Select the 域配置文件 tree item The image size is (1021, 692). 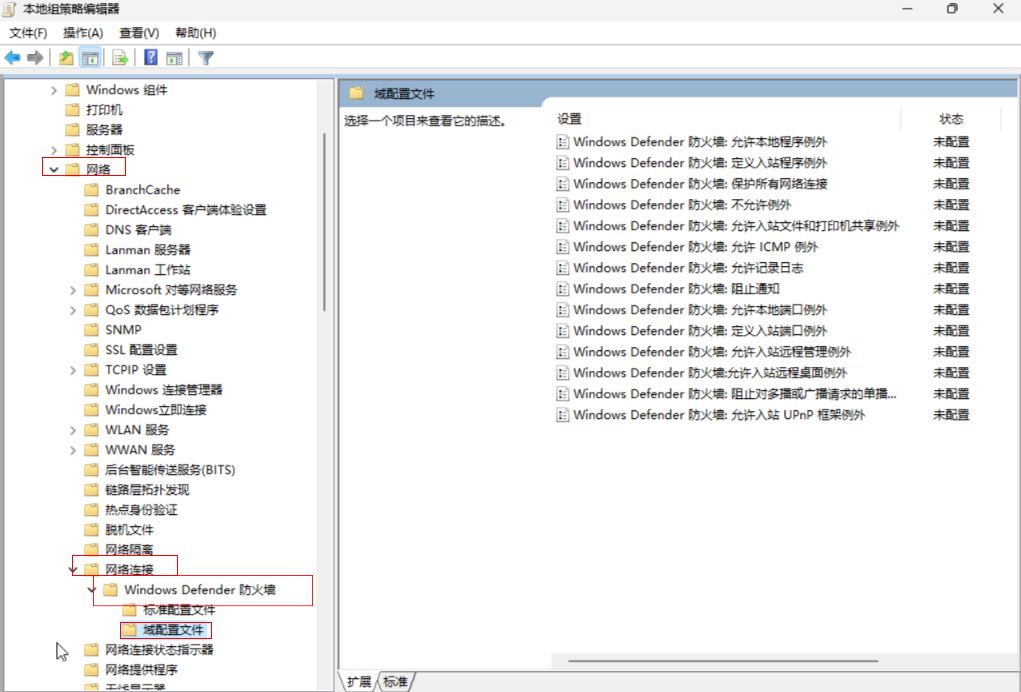173,630
